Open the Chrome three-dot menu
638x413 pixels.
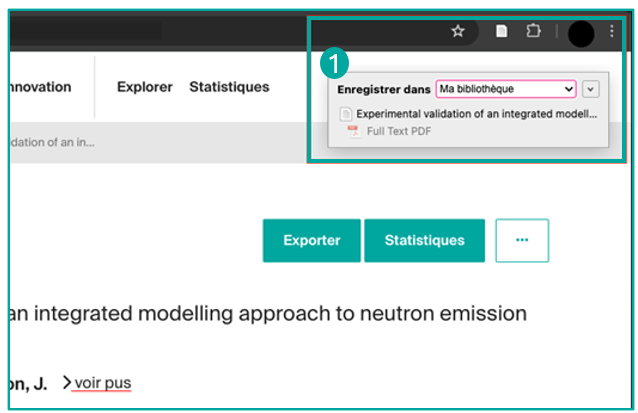612,31
